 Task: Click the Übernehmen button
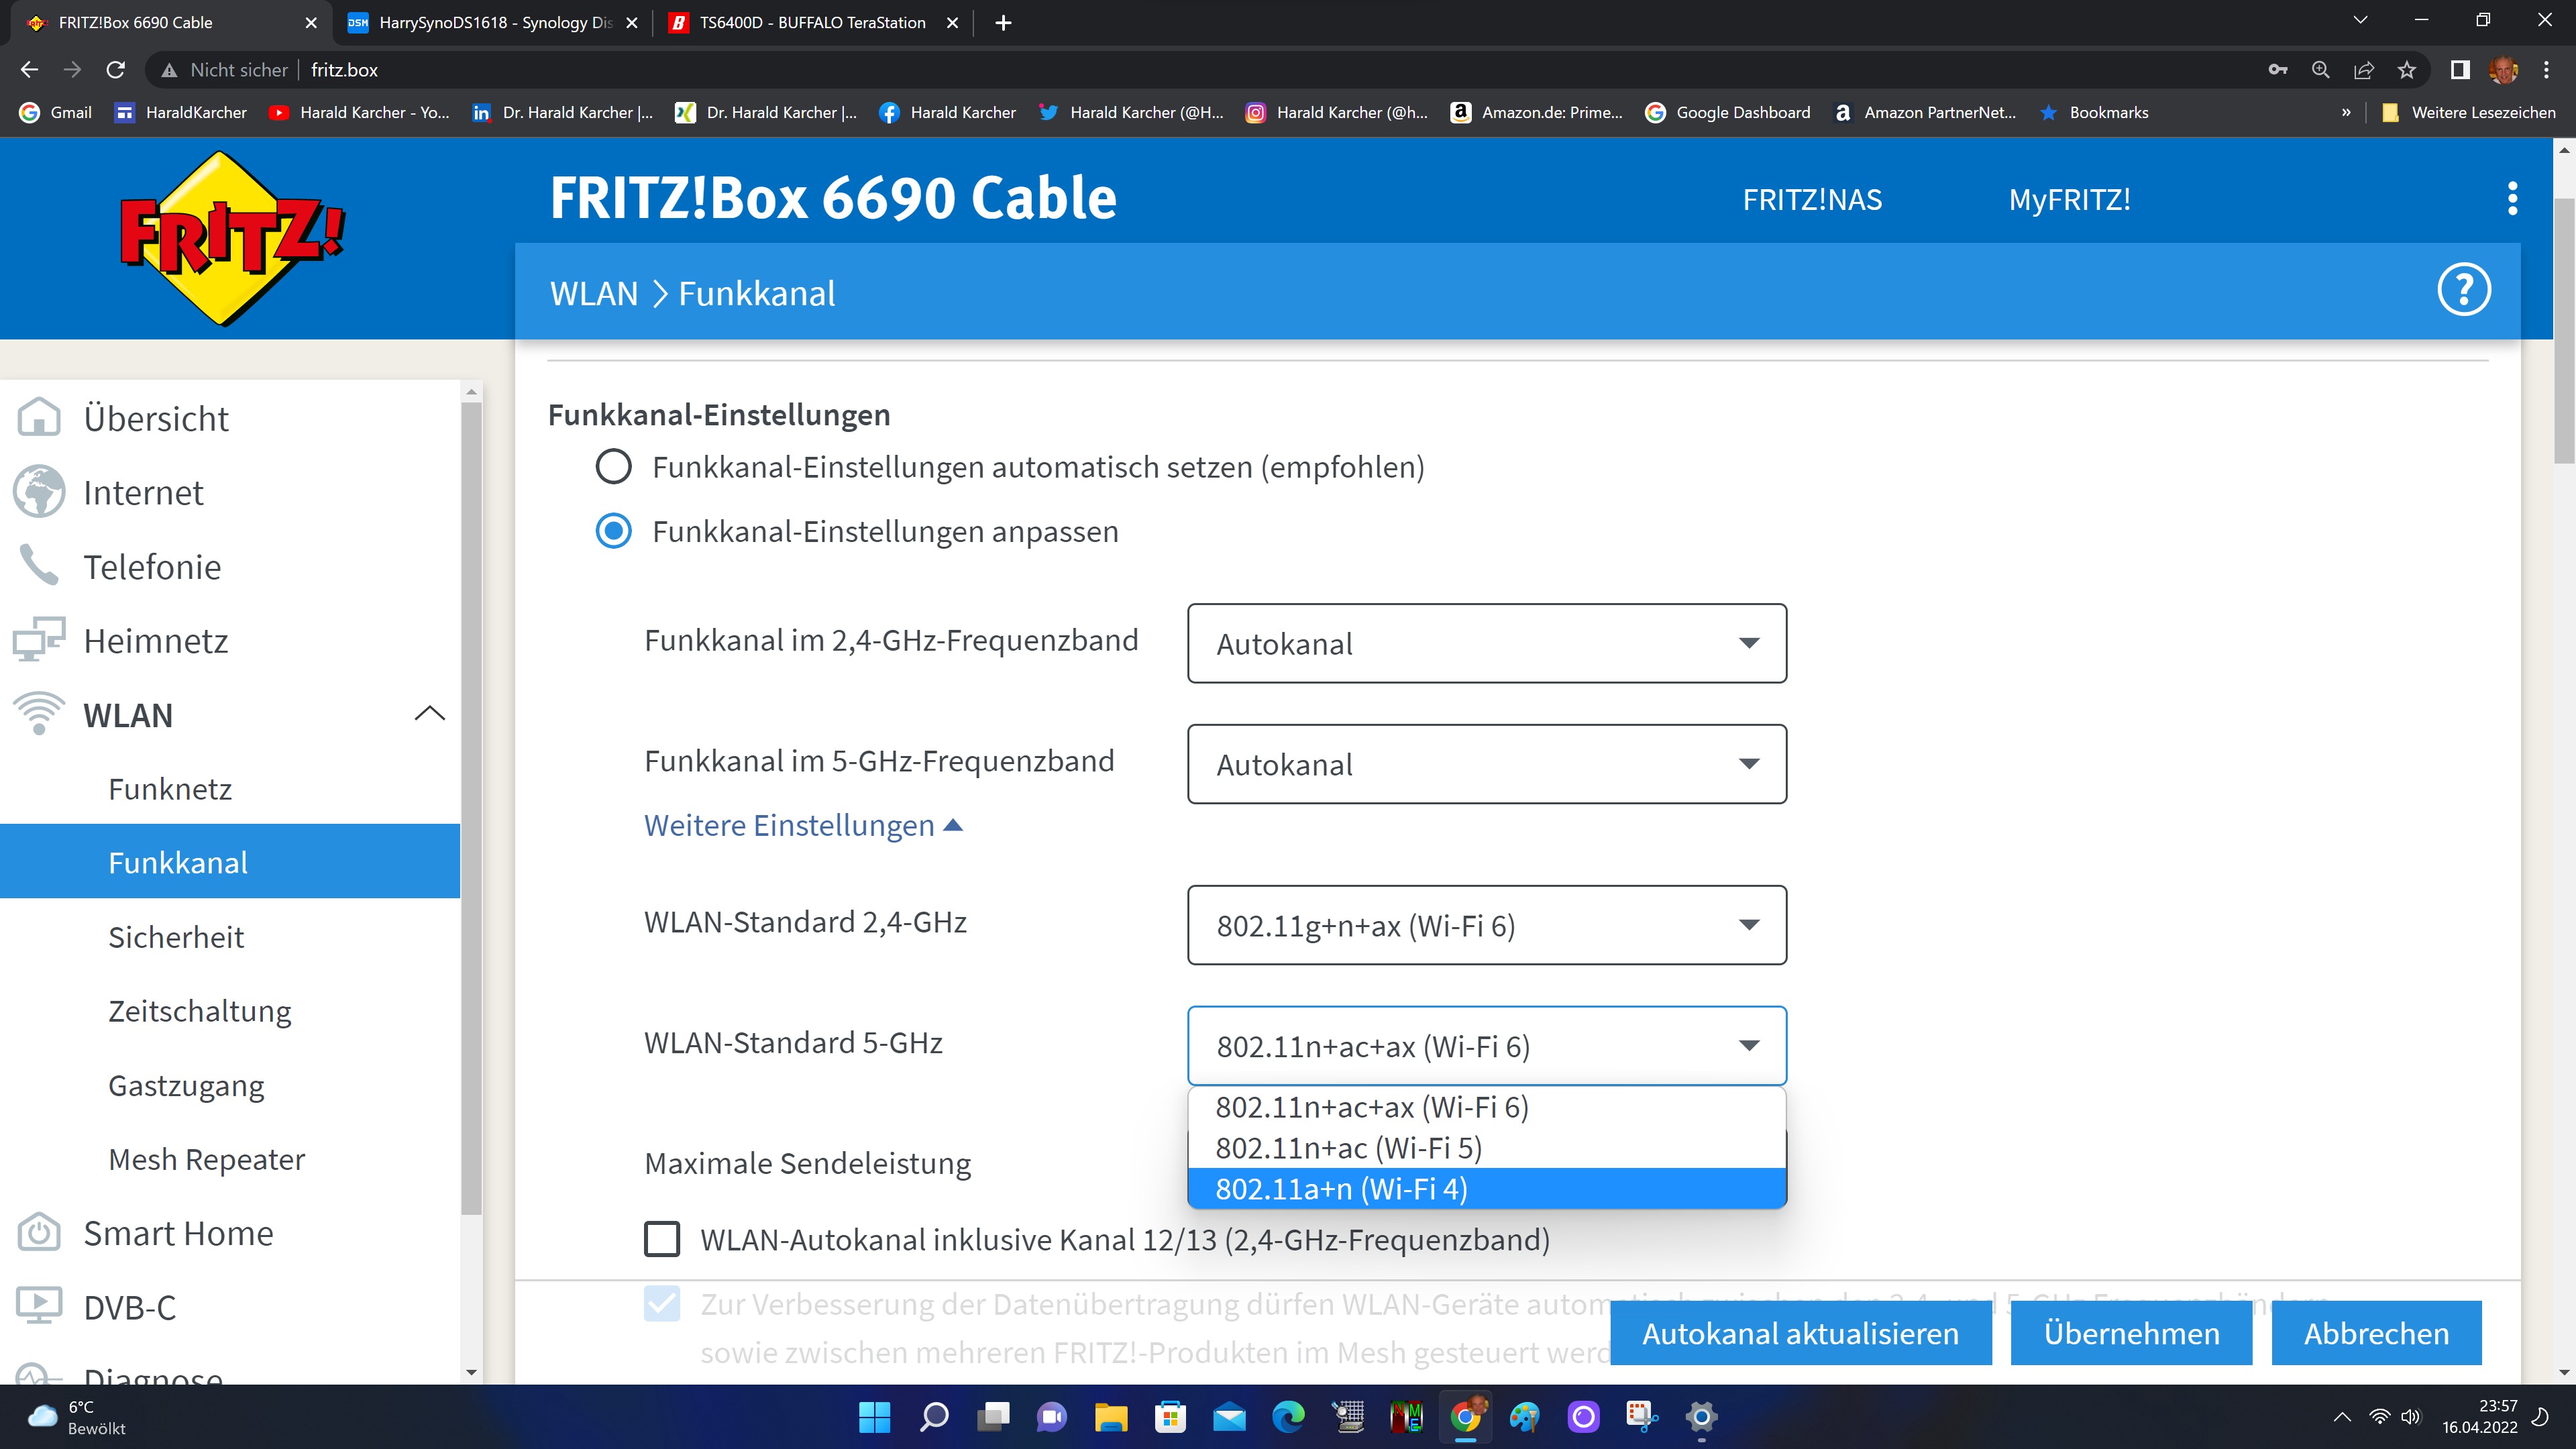[x=2130, y=1333]
